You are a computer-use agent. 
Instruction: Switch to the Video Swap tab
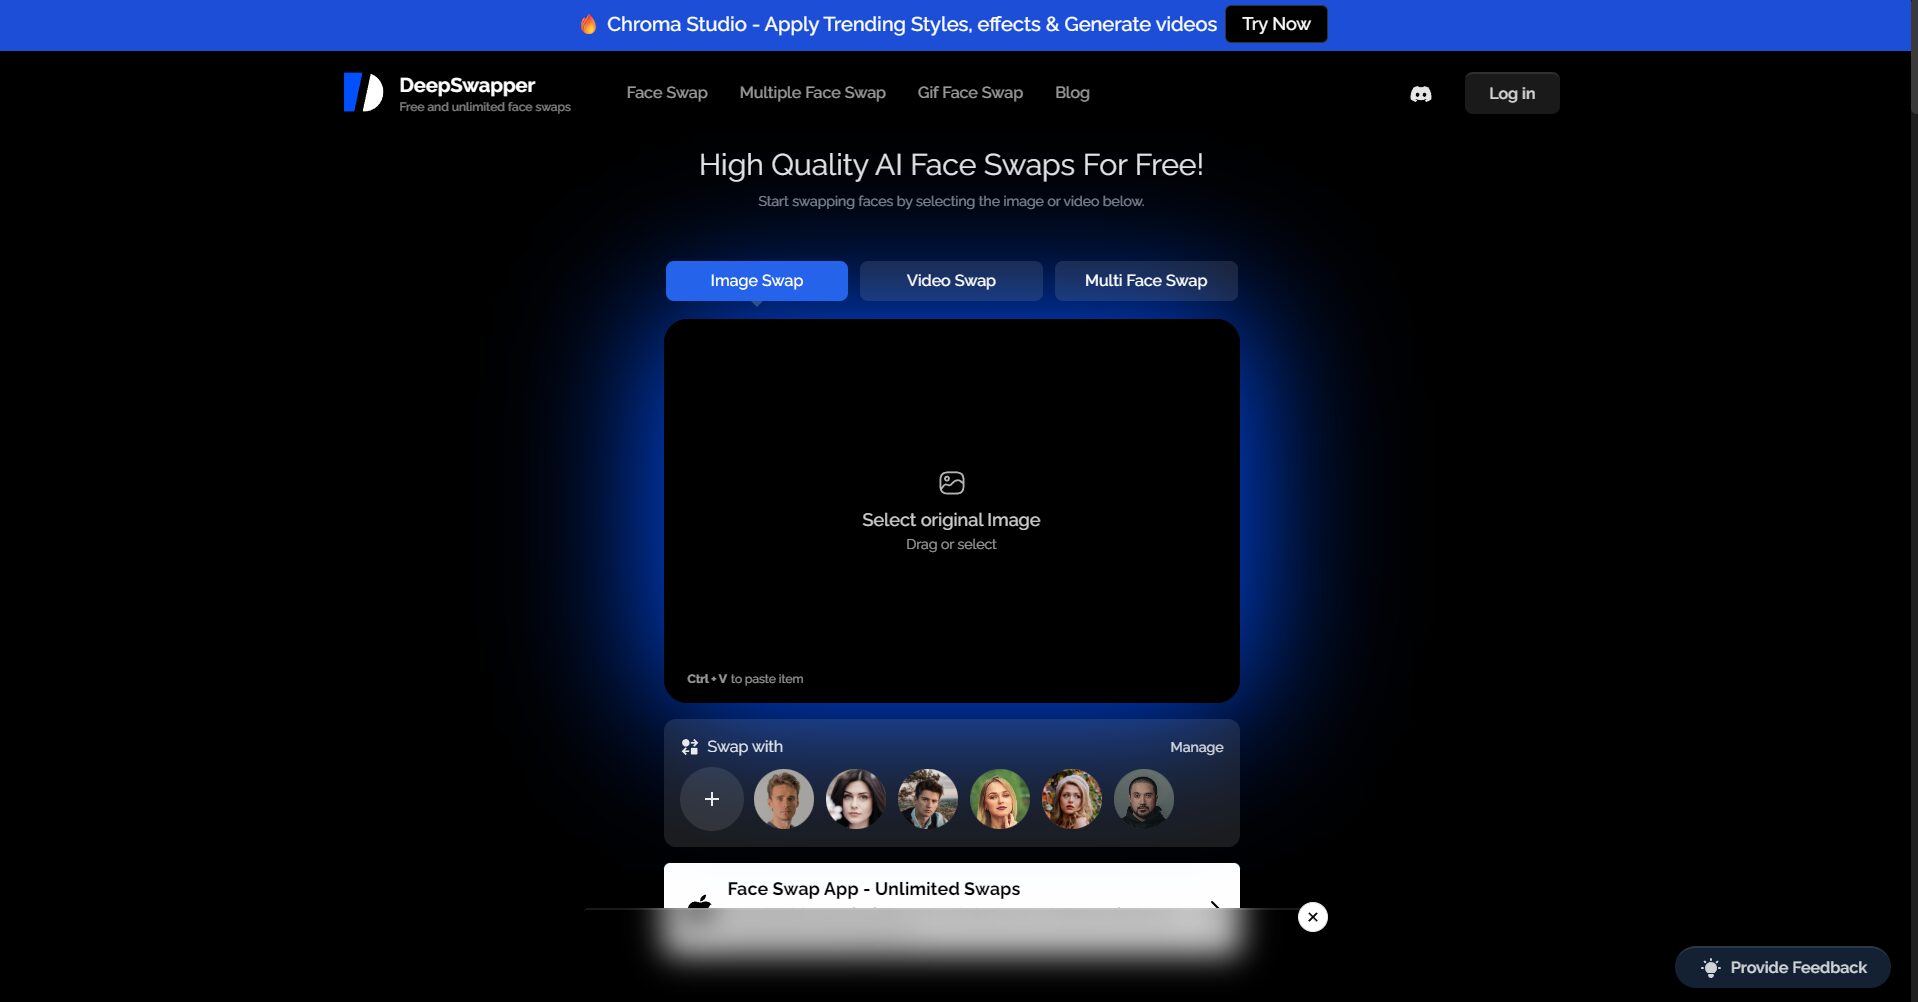(950, 281)
